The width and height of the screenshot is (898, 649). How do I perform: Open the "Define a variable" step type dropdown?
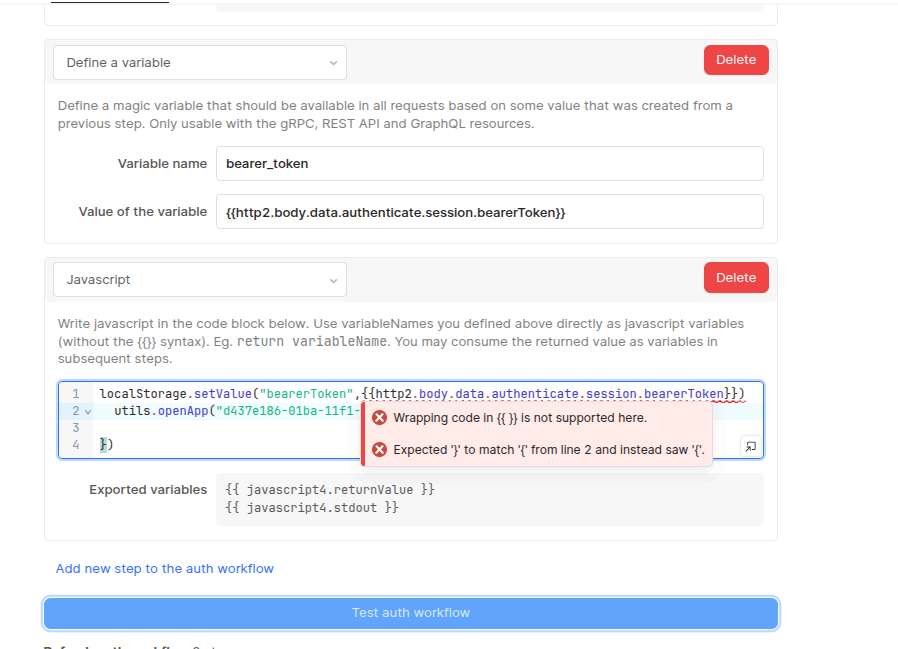[200, 63]
